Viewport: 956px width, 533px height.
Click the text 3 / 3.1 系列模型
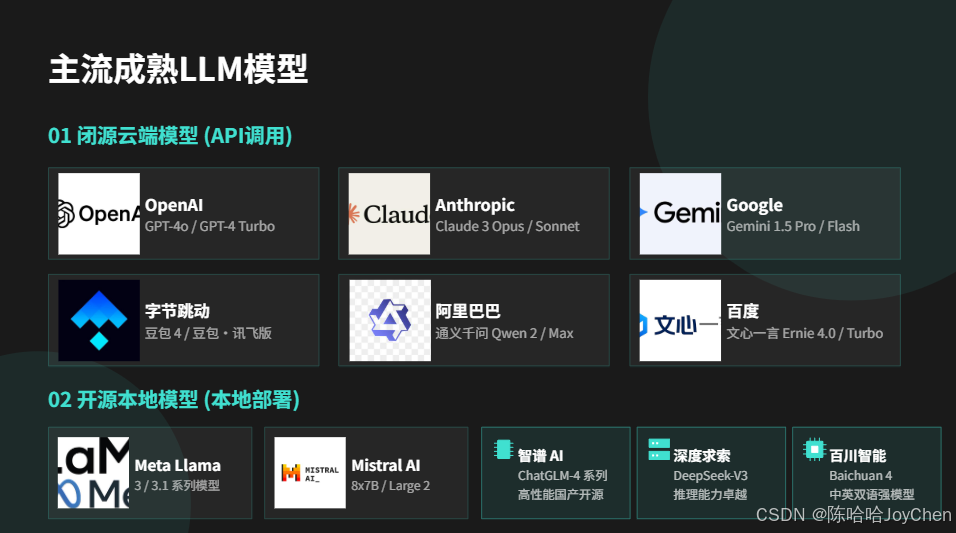pyautogui.click(x=177, y=485)
